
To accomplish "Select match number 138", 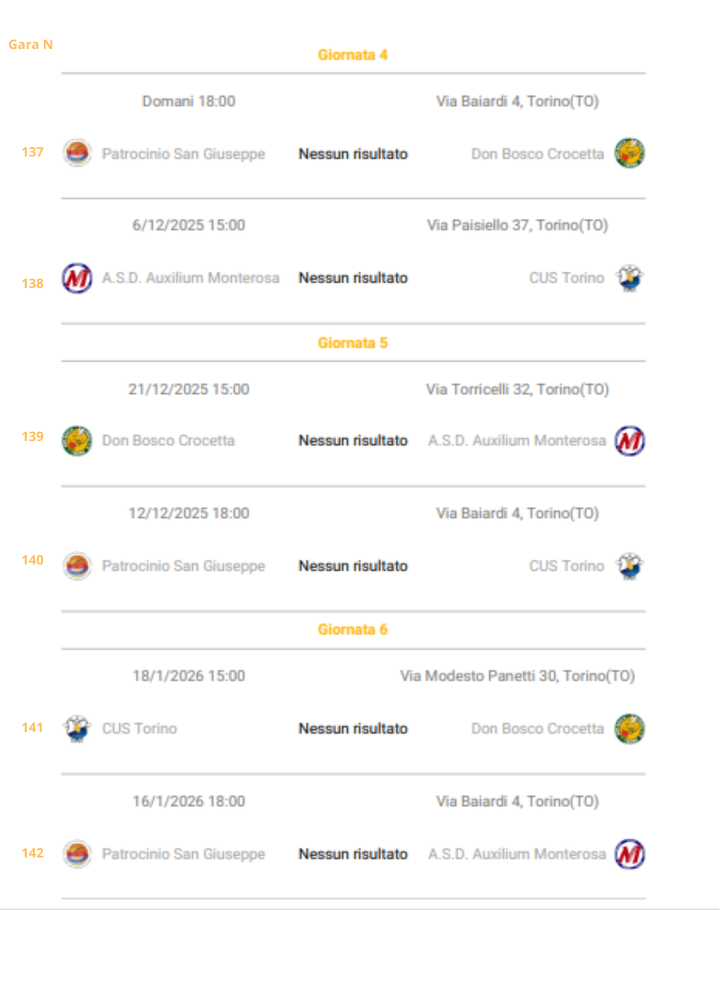I will pos(33,284).
